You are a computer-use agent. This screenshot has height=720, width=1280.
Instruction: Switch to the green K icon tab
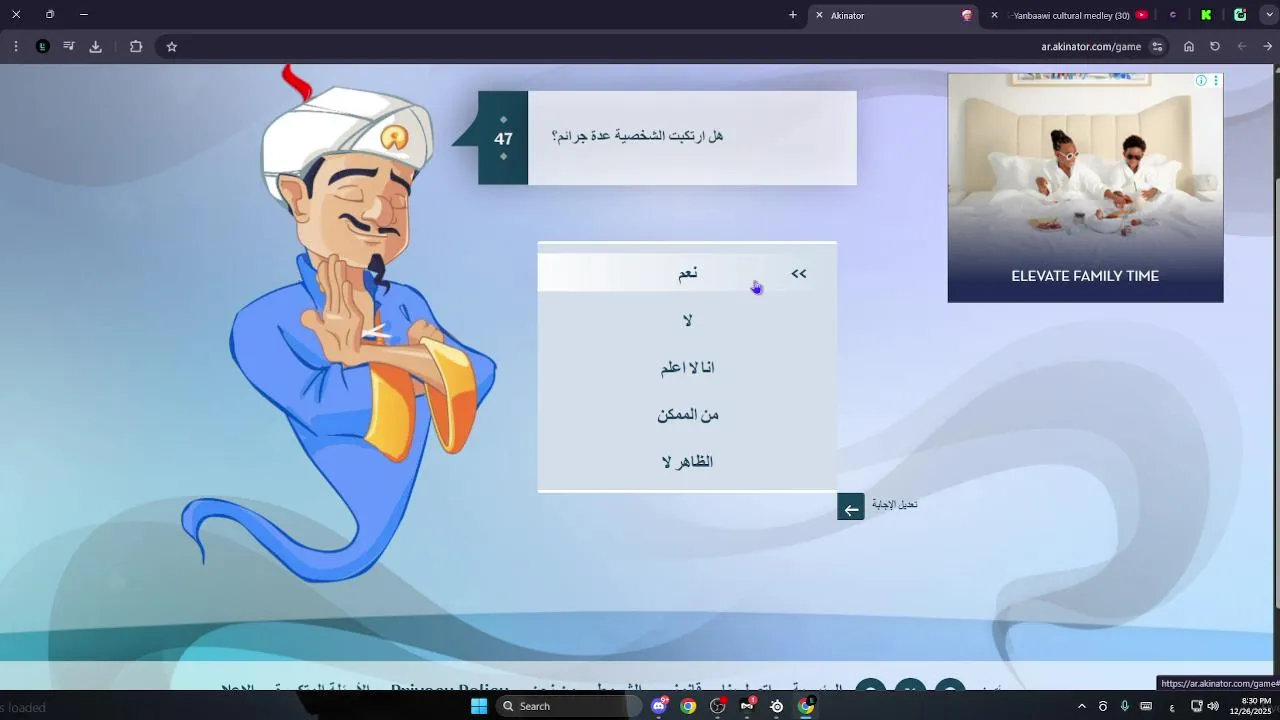click(1206, 15)
